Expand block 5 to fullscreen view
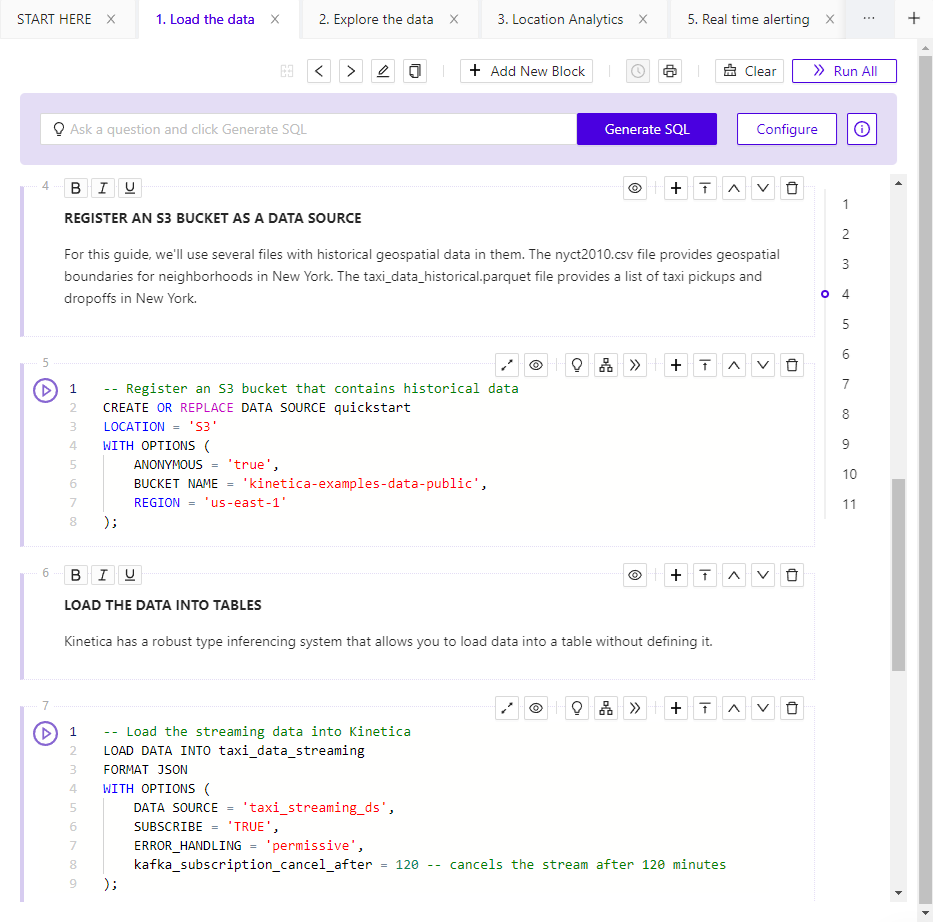 [506, 364]
